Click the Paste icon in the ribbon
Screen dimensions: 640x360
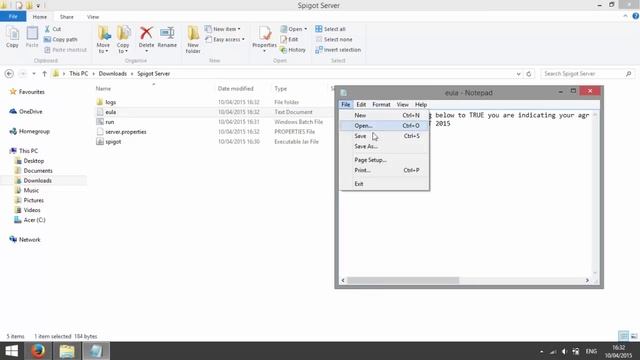coord(32,37)
